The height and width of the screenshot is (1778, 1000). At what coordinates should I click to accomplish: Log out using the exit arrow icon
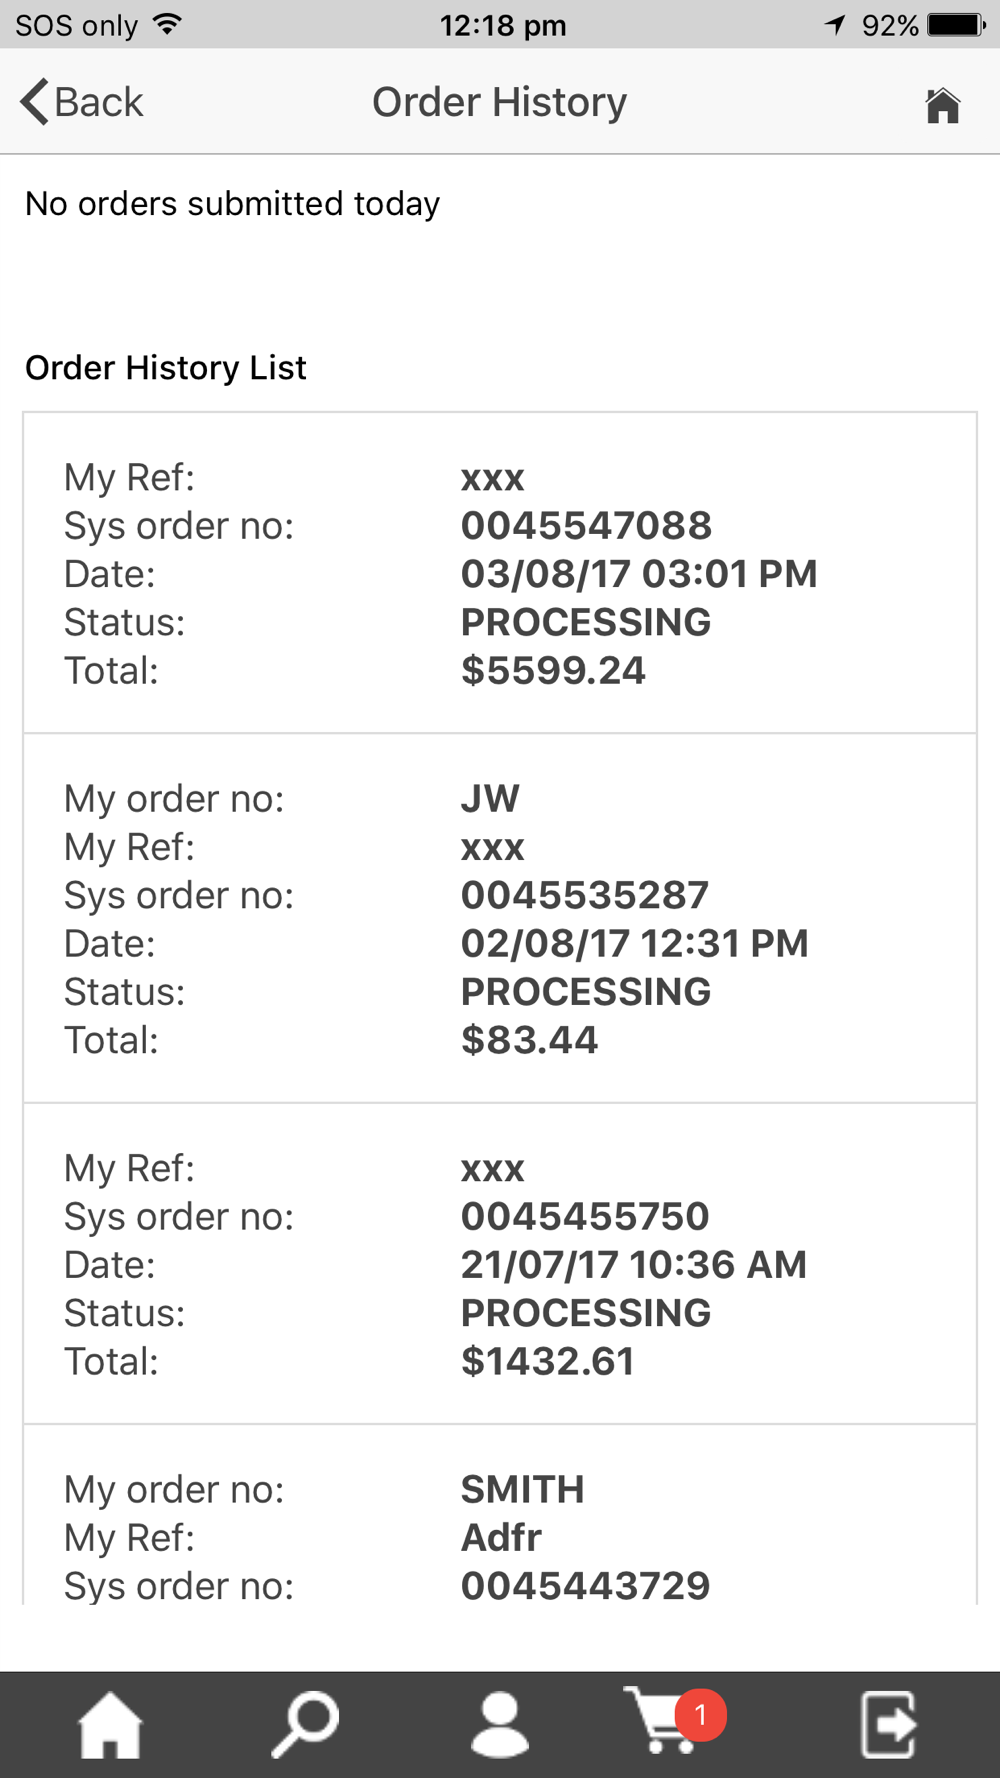pyautogui.click(x=889, y=1724)
